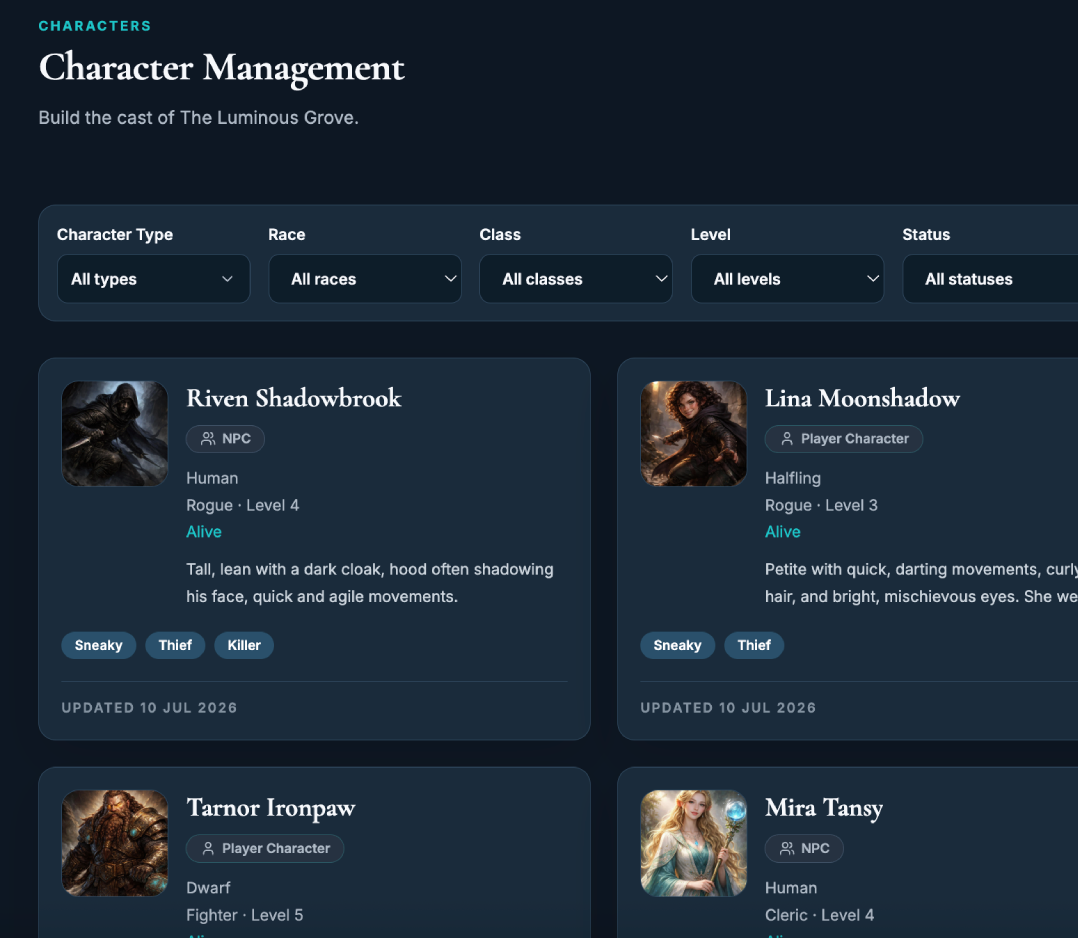Click the Class filter label

coord(500,234)
